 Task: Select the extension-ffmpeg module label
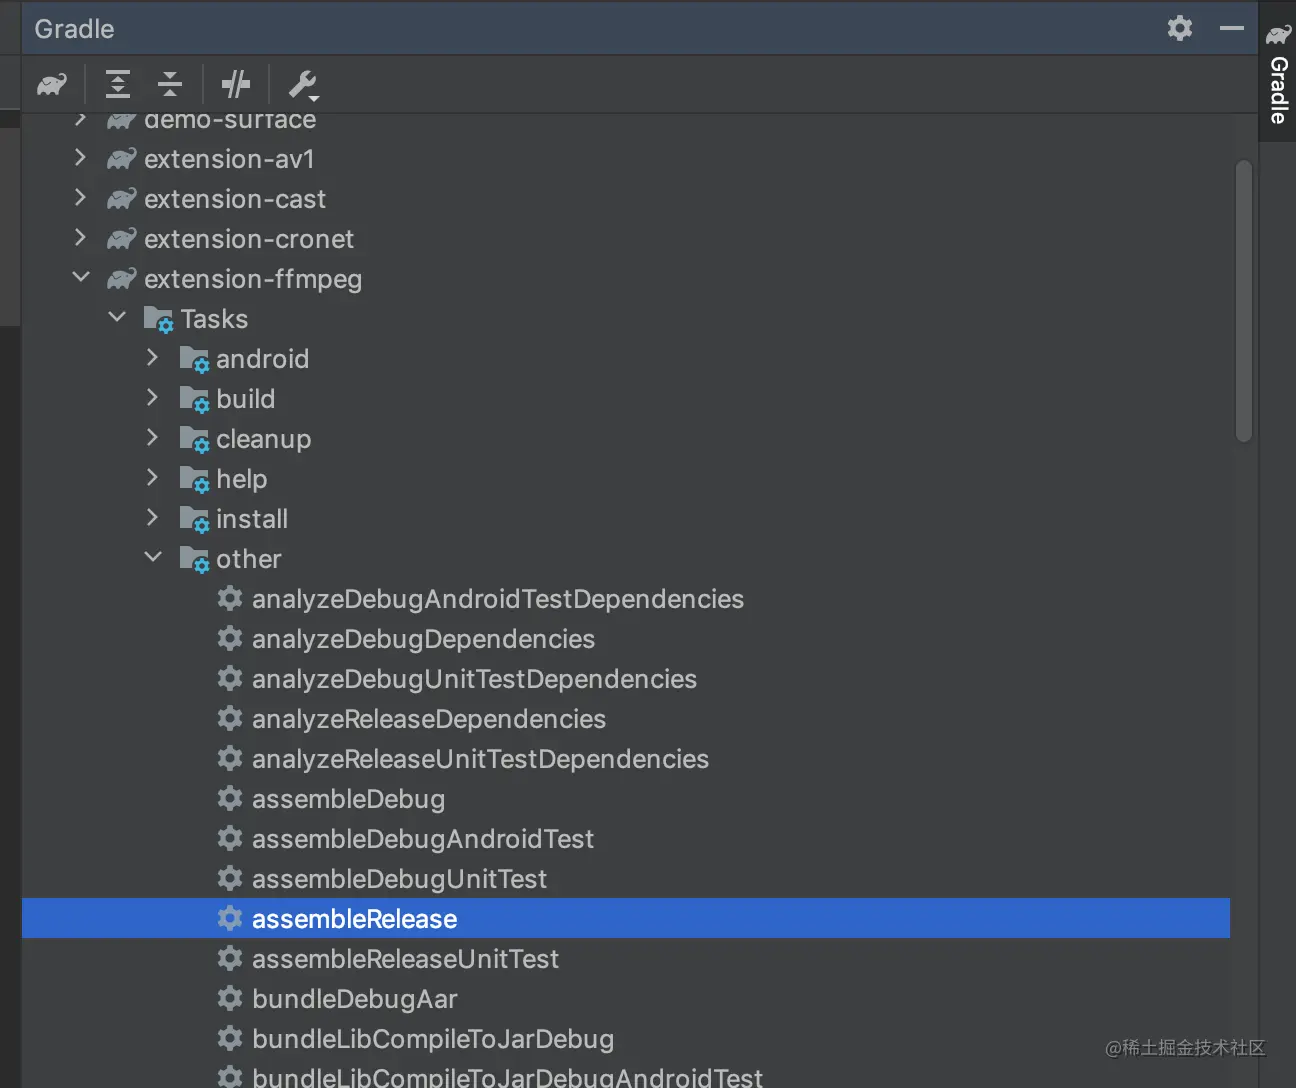coord(253,280)
